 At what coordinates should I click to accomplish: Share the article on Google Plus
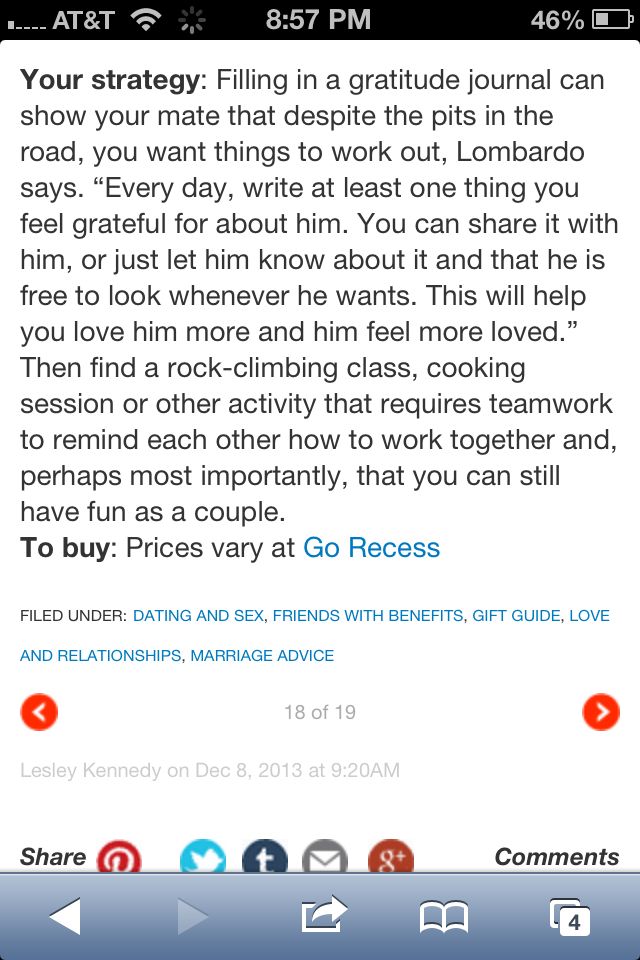(390, 858)
